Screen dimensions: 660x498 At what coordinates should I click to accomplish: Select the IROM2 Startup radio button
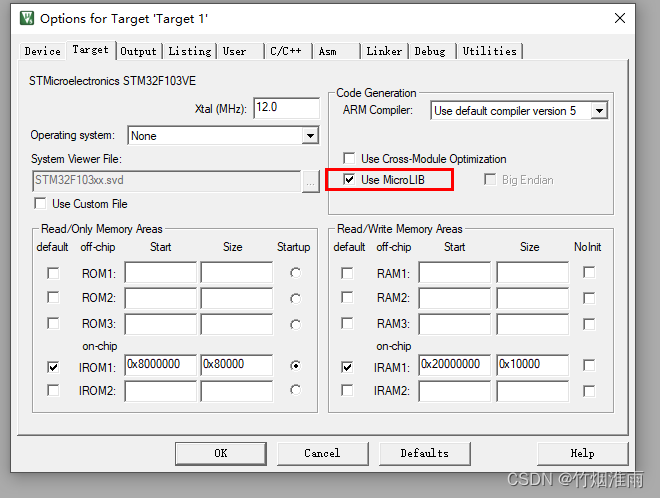point(295,390)
